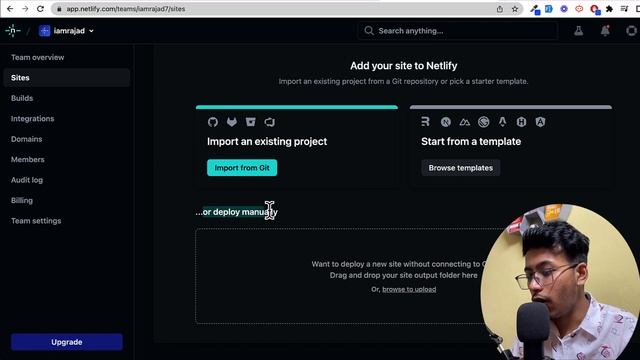Viewport: 640px width, 360px height.
Task: Click browser forward arrow
Action: pyautogui.click(x=25, y=9)
